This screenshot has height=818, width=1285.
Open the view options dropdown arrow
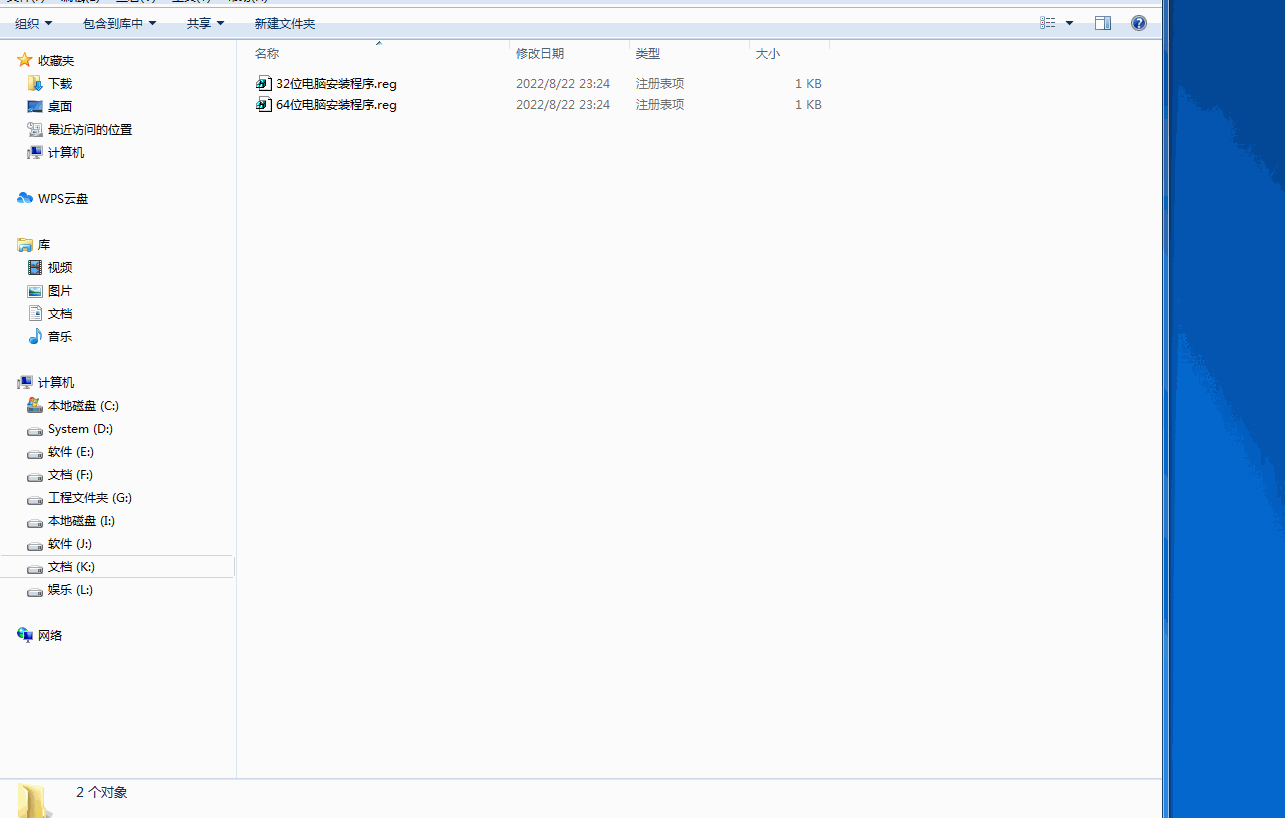[x=1069, y=23]
